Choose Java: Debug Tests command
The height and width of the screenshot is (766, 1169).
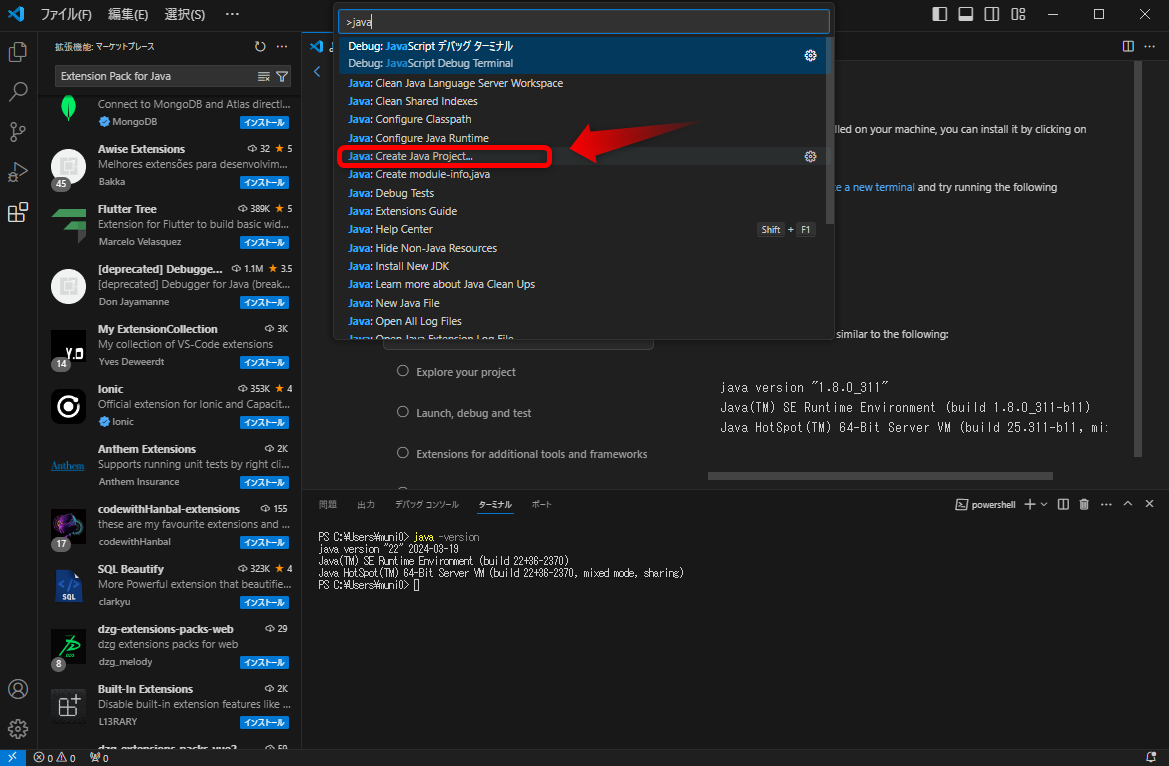click(582, 193)
